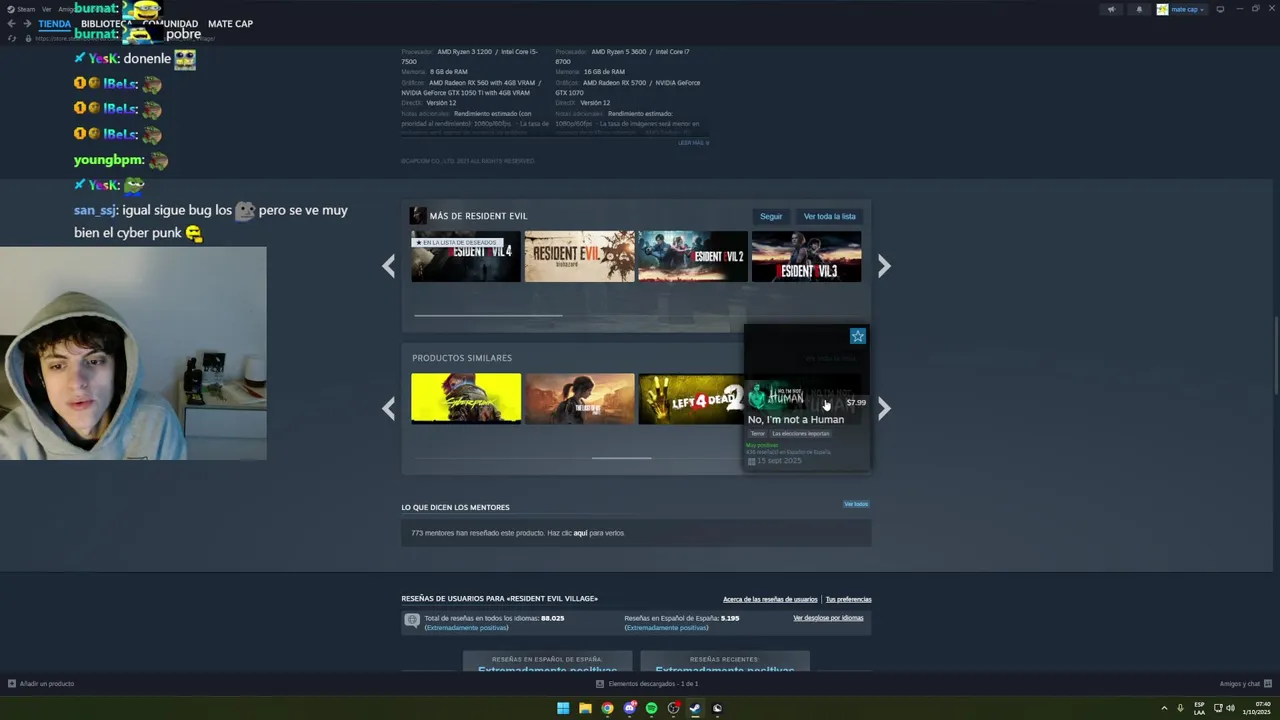Click the Extremadamente positivas all-languages rating
1280x720 pixels.
coord(467,628)
